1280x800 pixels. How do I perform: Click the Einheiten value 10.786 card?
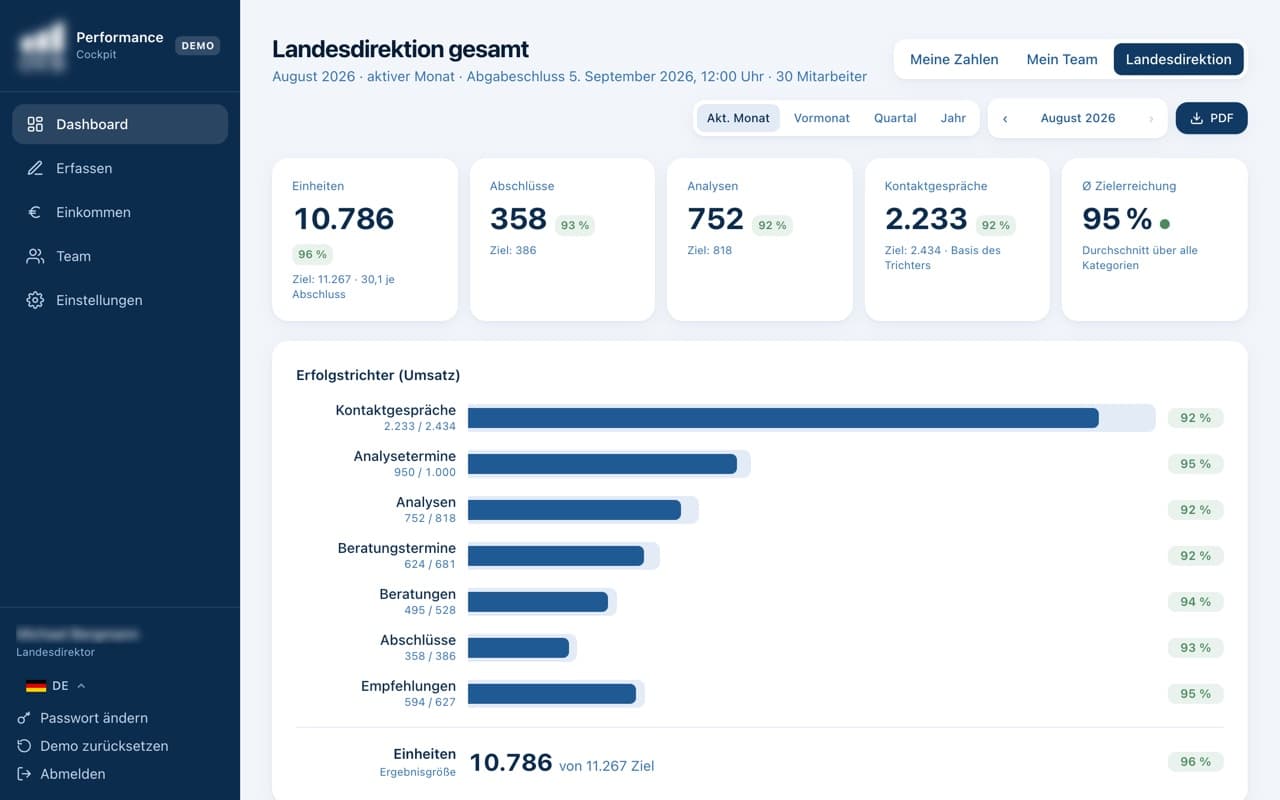coord(365,240)
